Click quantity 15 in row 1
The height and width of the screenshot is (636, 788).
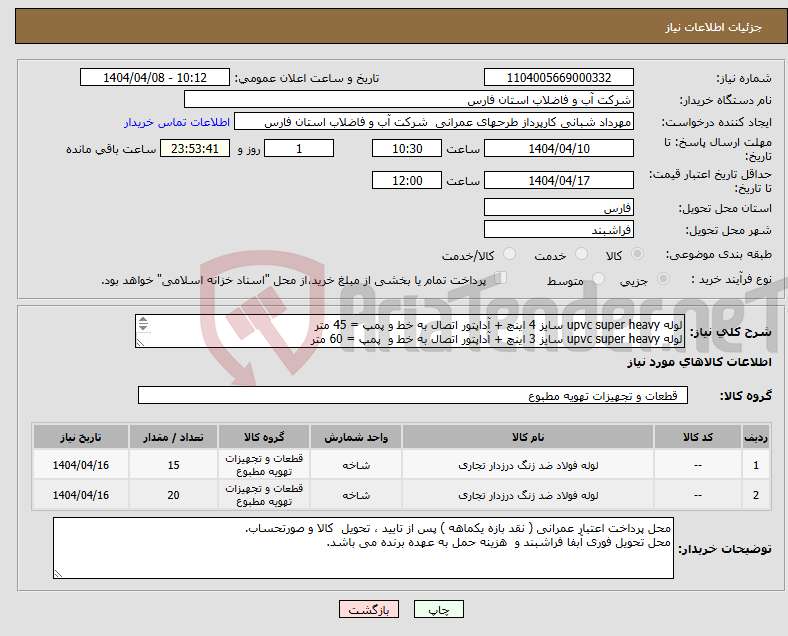(x=173, y=465)
